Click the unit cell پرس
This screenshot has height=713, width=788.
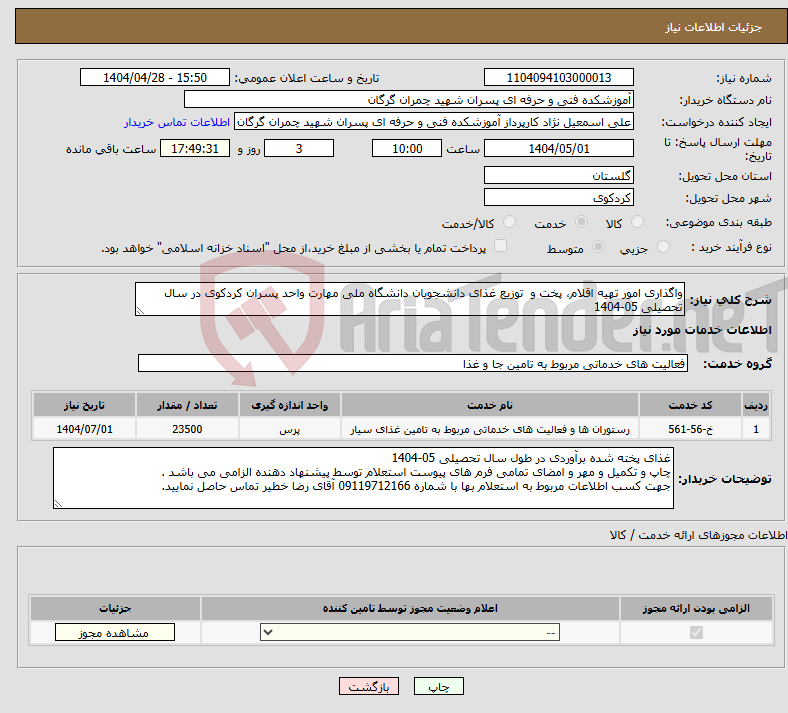(290, 429)
